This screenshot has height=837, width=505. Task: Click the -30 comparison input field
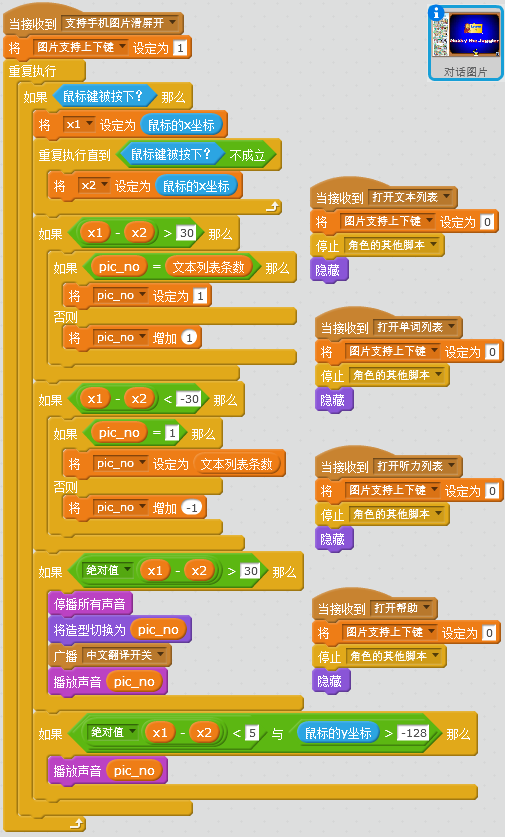189,399
